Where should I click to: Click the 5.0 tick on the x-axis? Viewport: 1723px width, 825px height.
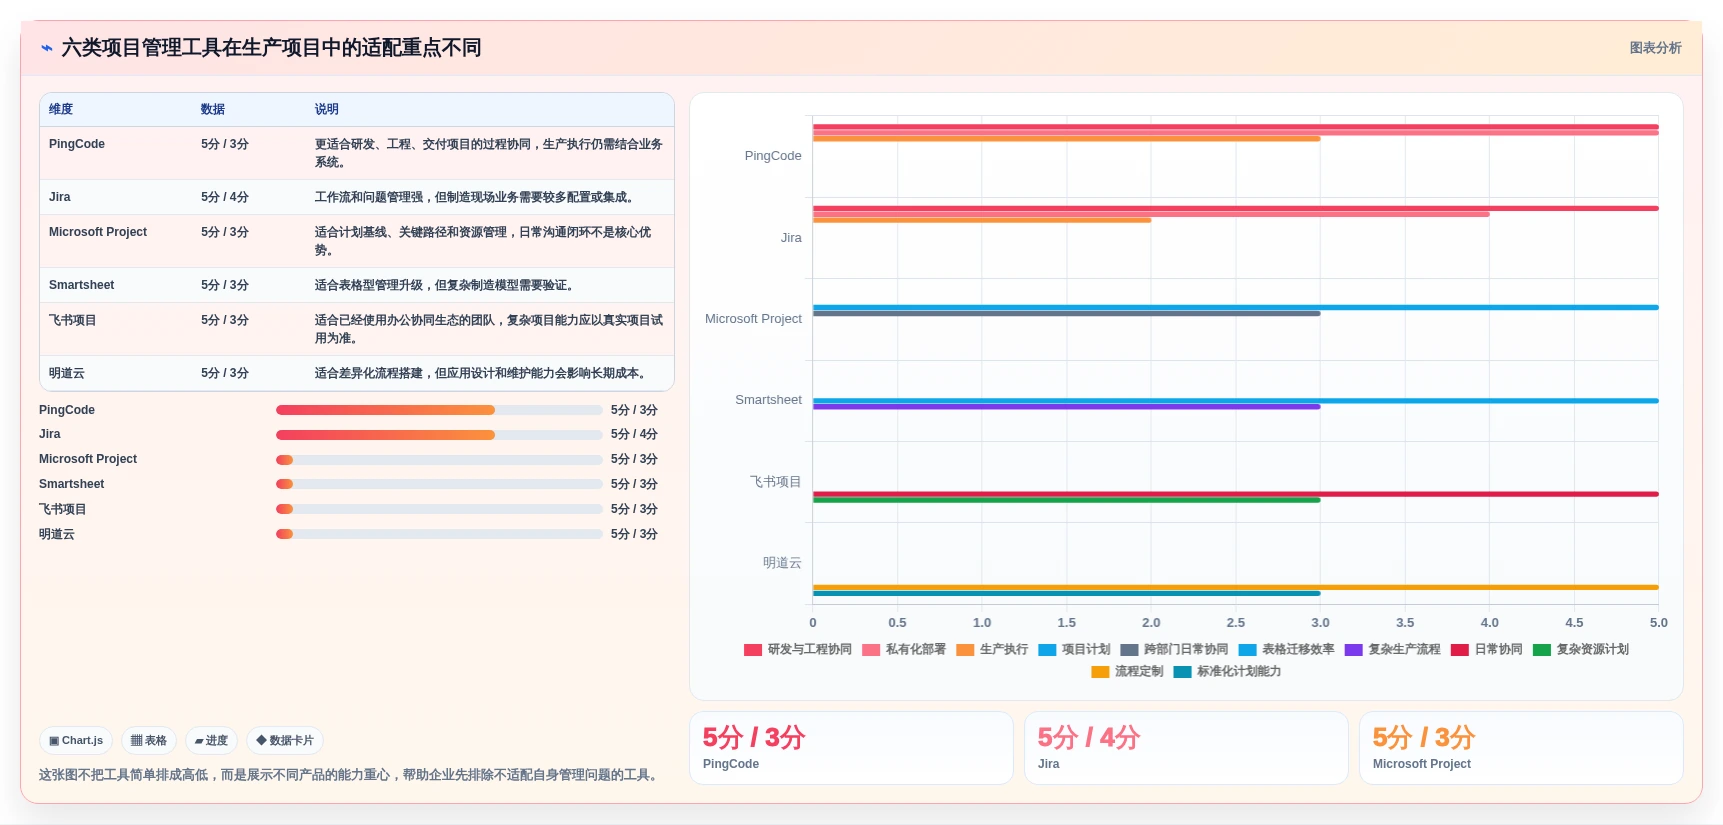[1658, 623]
